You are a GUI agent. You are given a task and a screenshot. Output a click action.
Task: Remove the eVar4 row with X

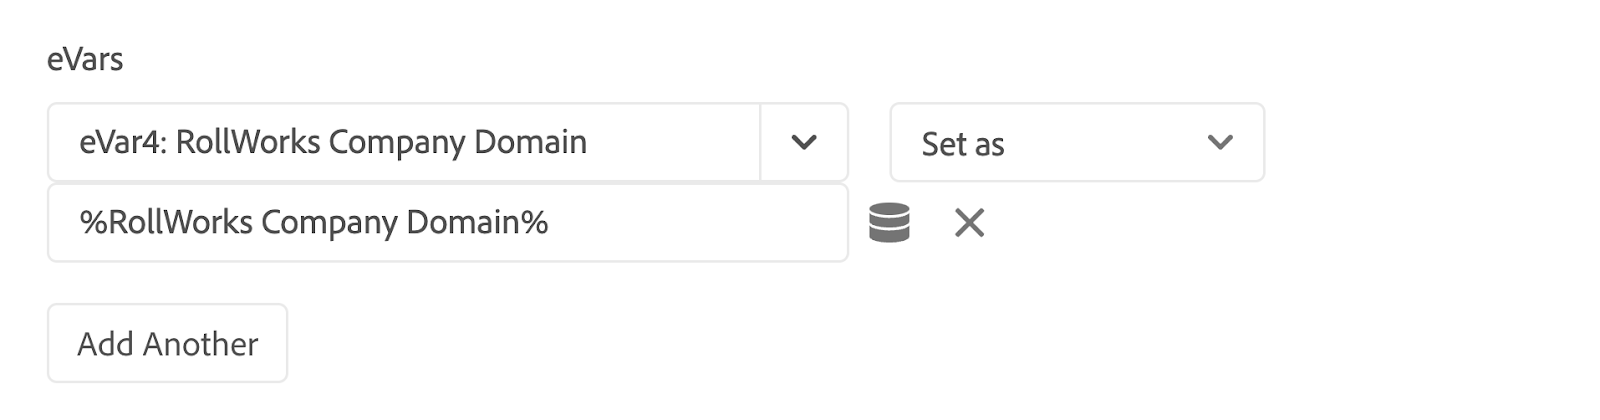tap(969, 222)
